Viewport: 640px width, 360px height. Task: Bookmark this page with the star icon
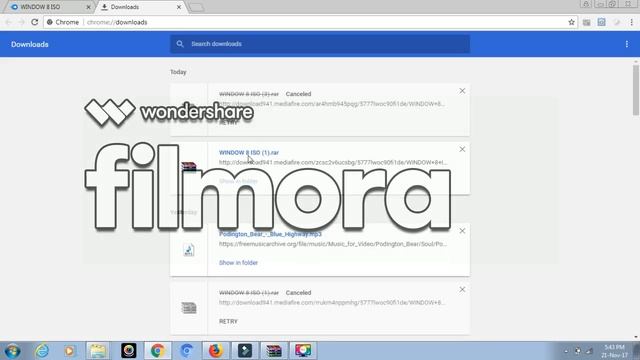[571, 22]
